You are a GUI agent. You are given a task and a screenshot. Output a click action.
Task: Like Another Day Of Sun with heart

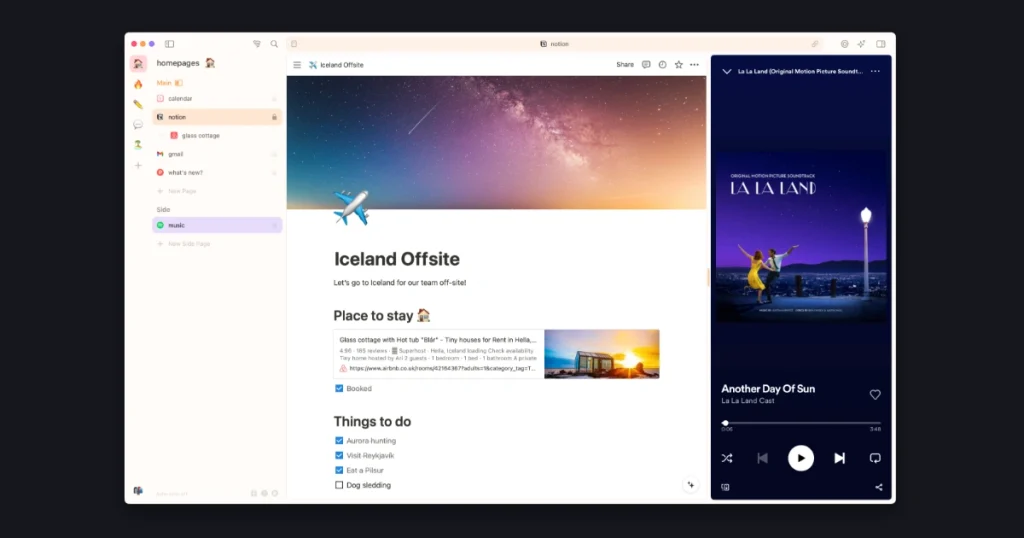[x=875, y=394]
